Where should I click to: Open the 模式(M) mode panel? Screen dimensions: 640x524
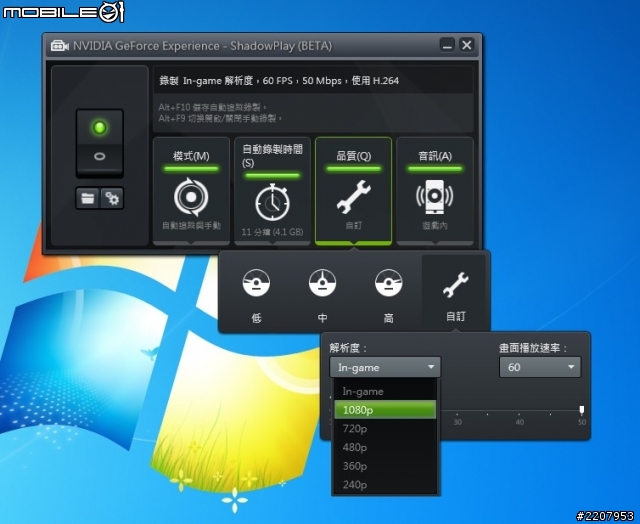(x=191, y=191)
